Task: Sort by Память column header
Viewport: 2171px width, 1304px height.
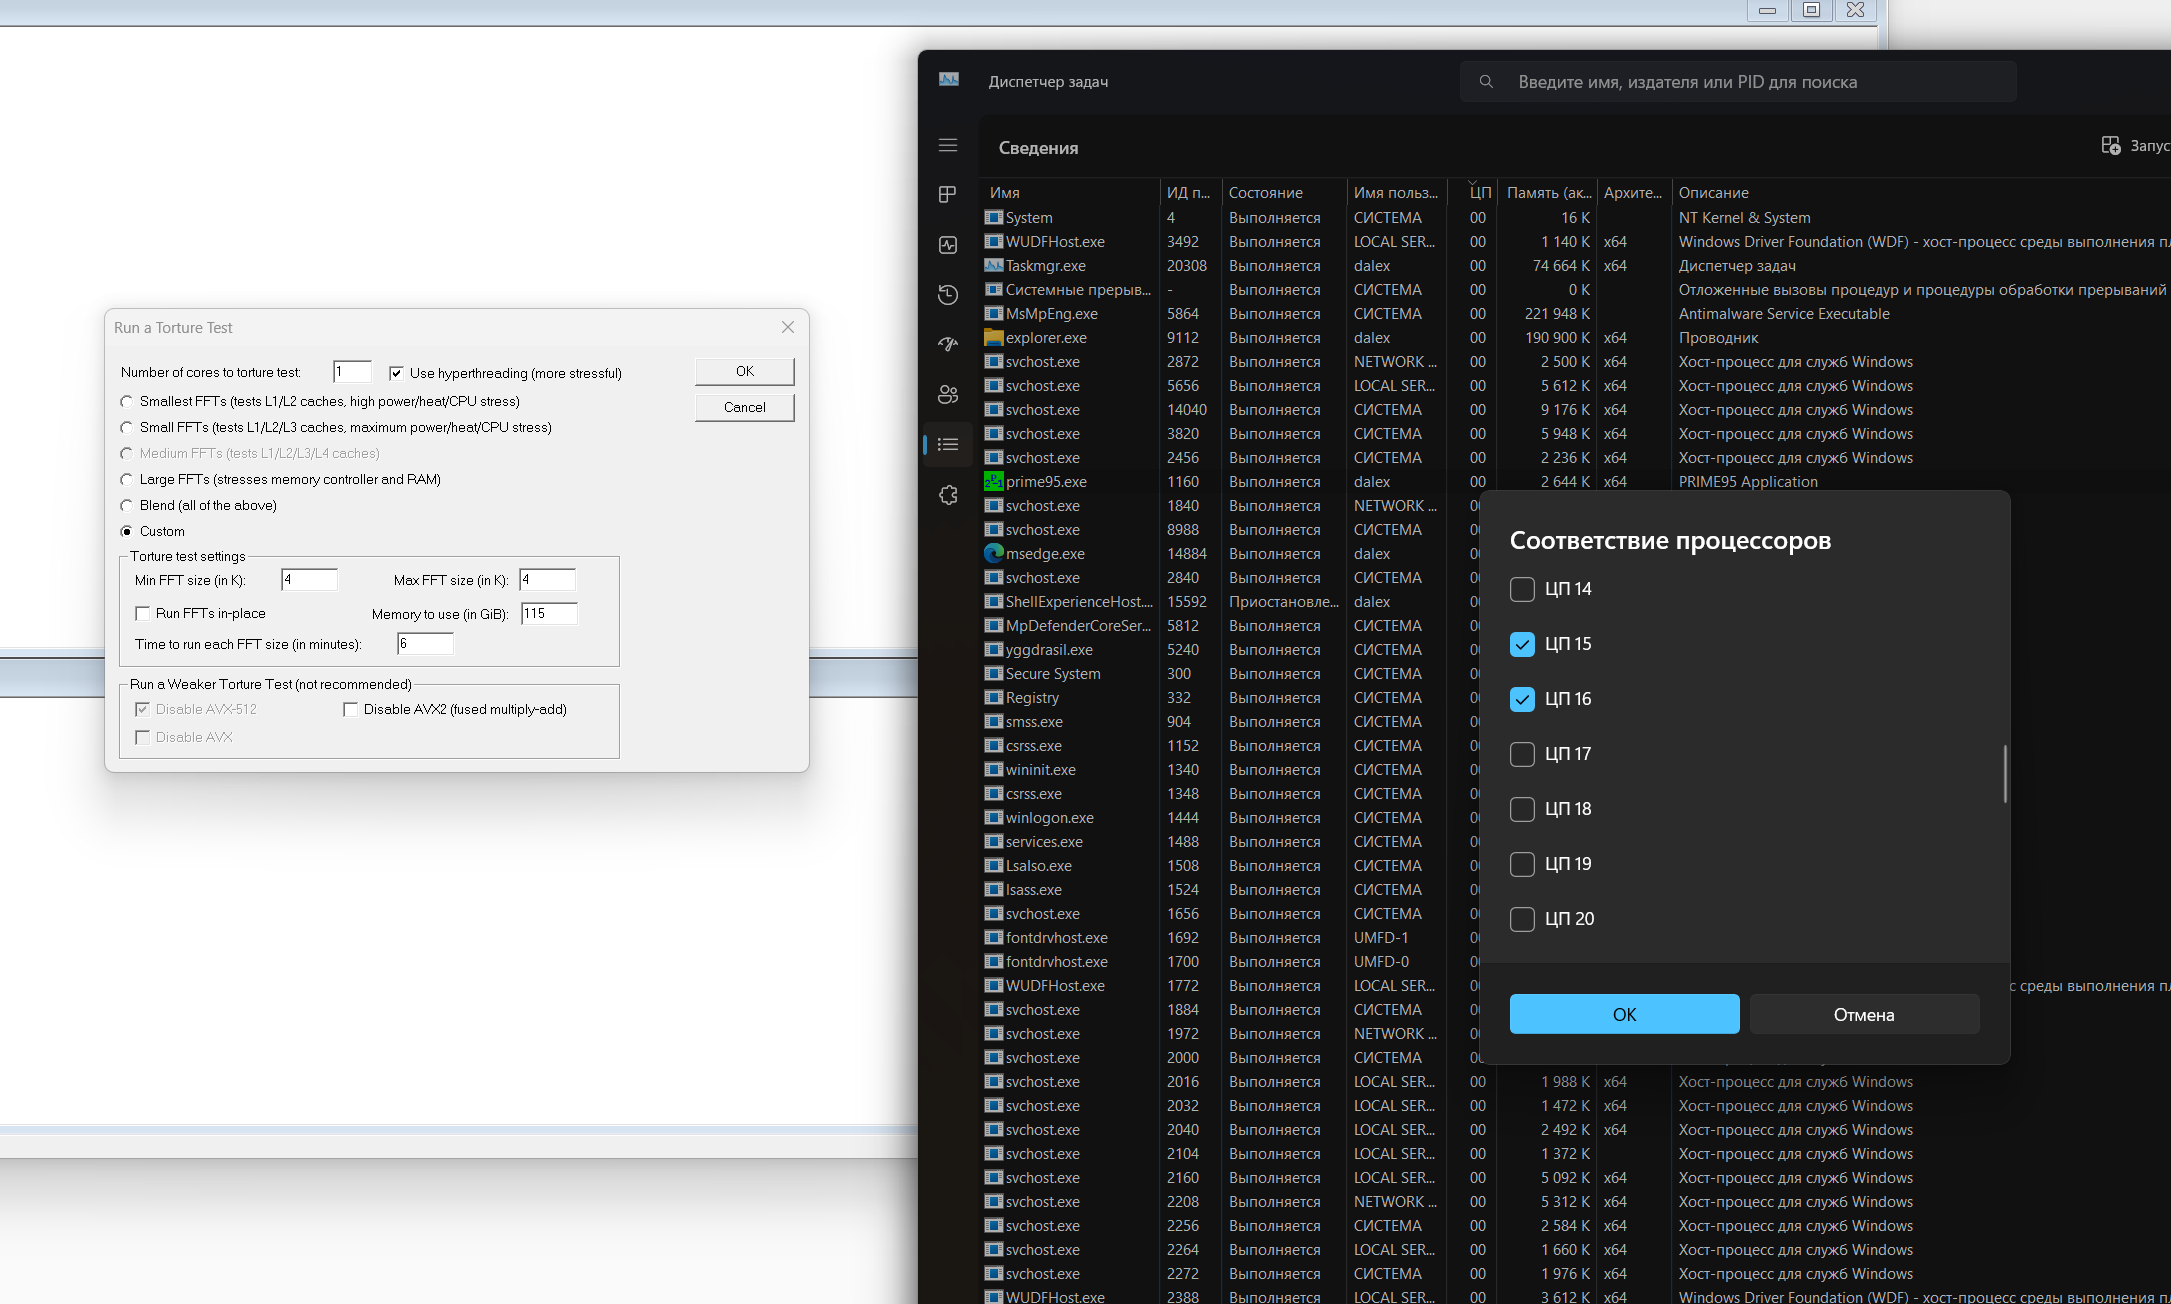Action: (1548, 193)
